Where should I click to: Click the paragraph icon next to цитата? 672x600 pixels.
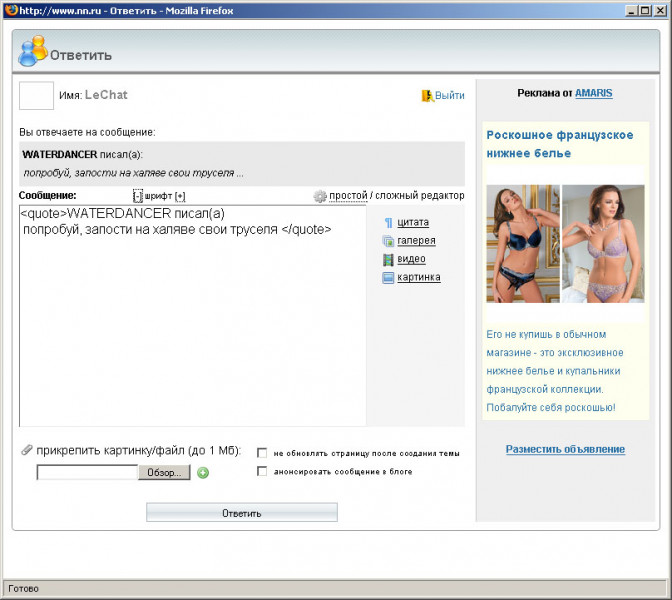point(388,222)
